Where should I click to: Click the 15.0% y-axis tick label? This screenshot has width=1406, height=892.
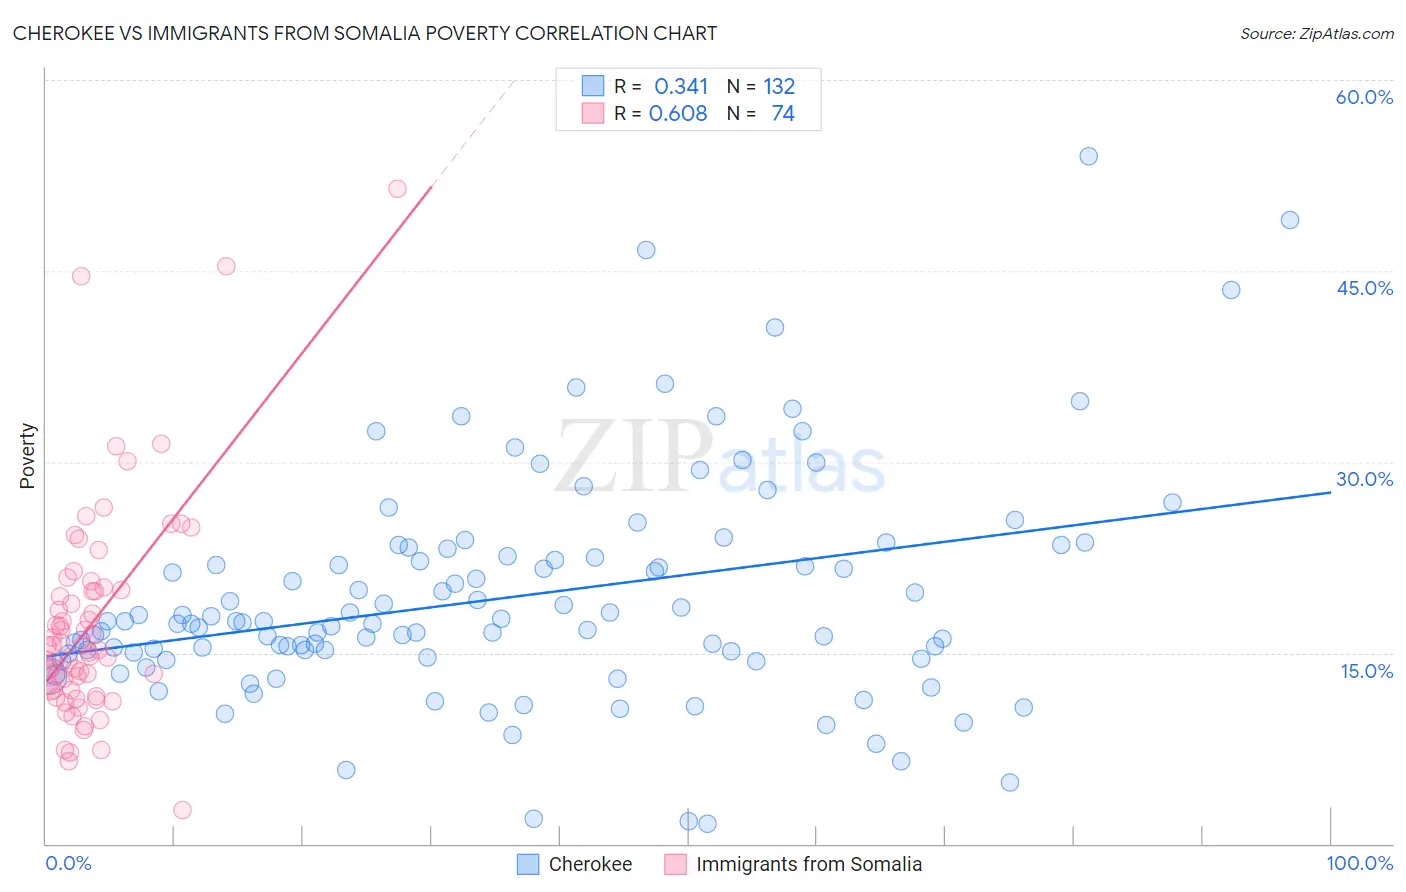1366,670
